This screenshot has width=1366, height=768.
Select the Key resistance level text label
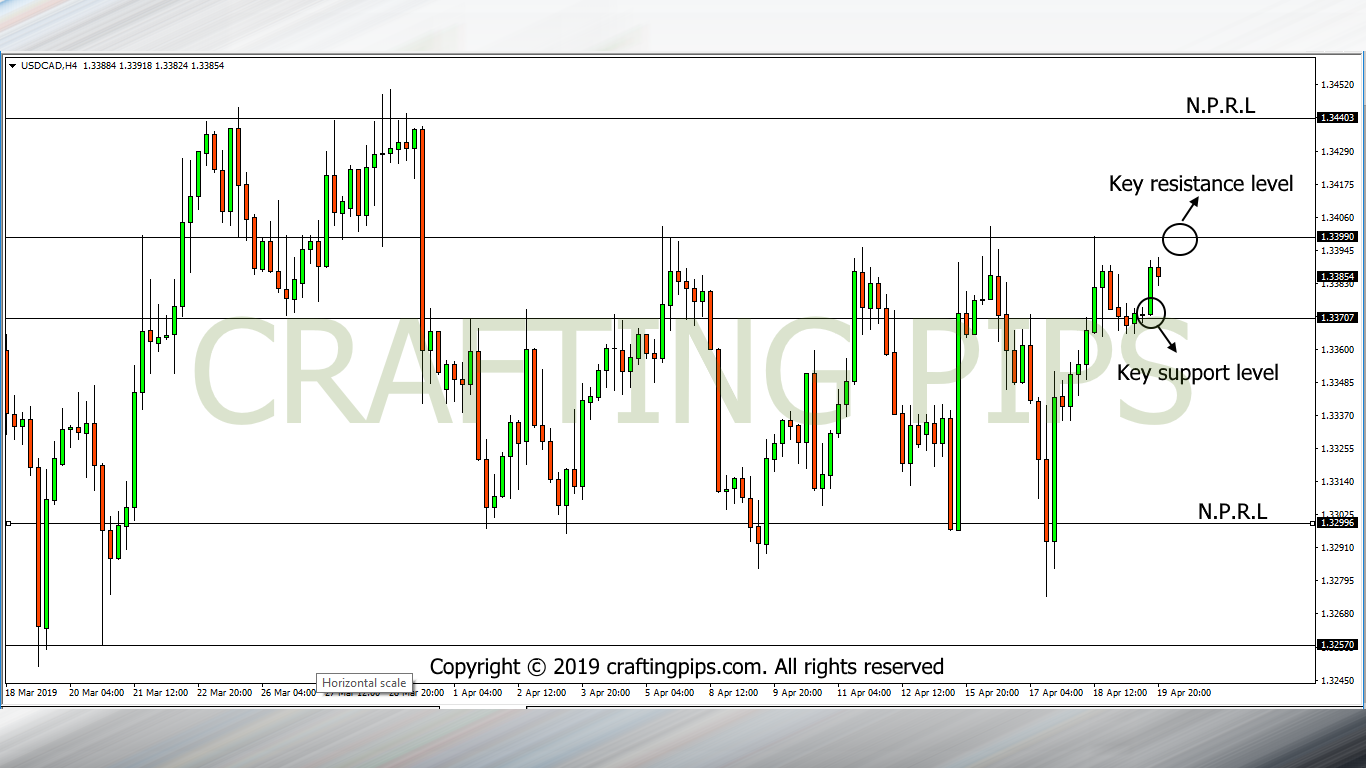[1201, 184]
